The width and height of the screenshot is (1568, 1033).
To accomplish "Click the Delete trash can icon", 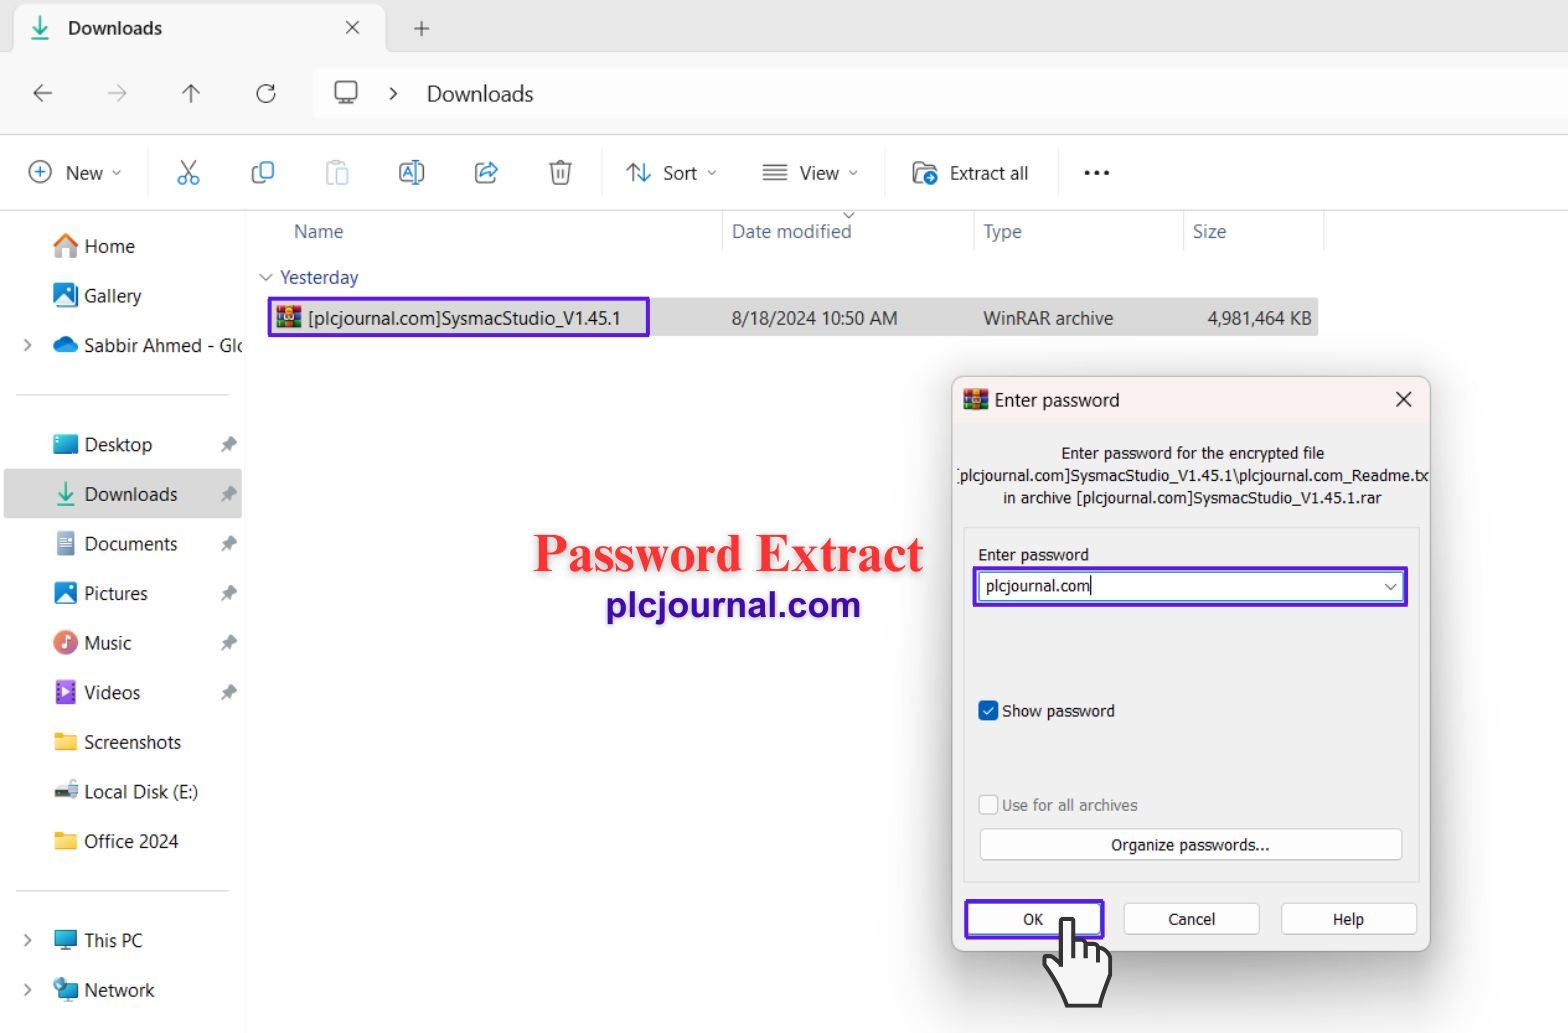I will (560, 173).
